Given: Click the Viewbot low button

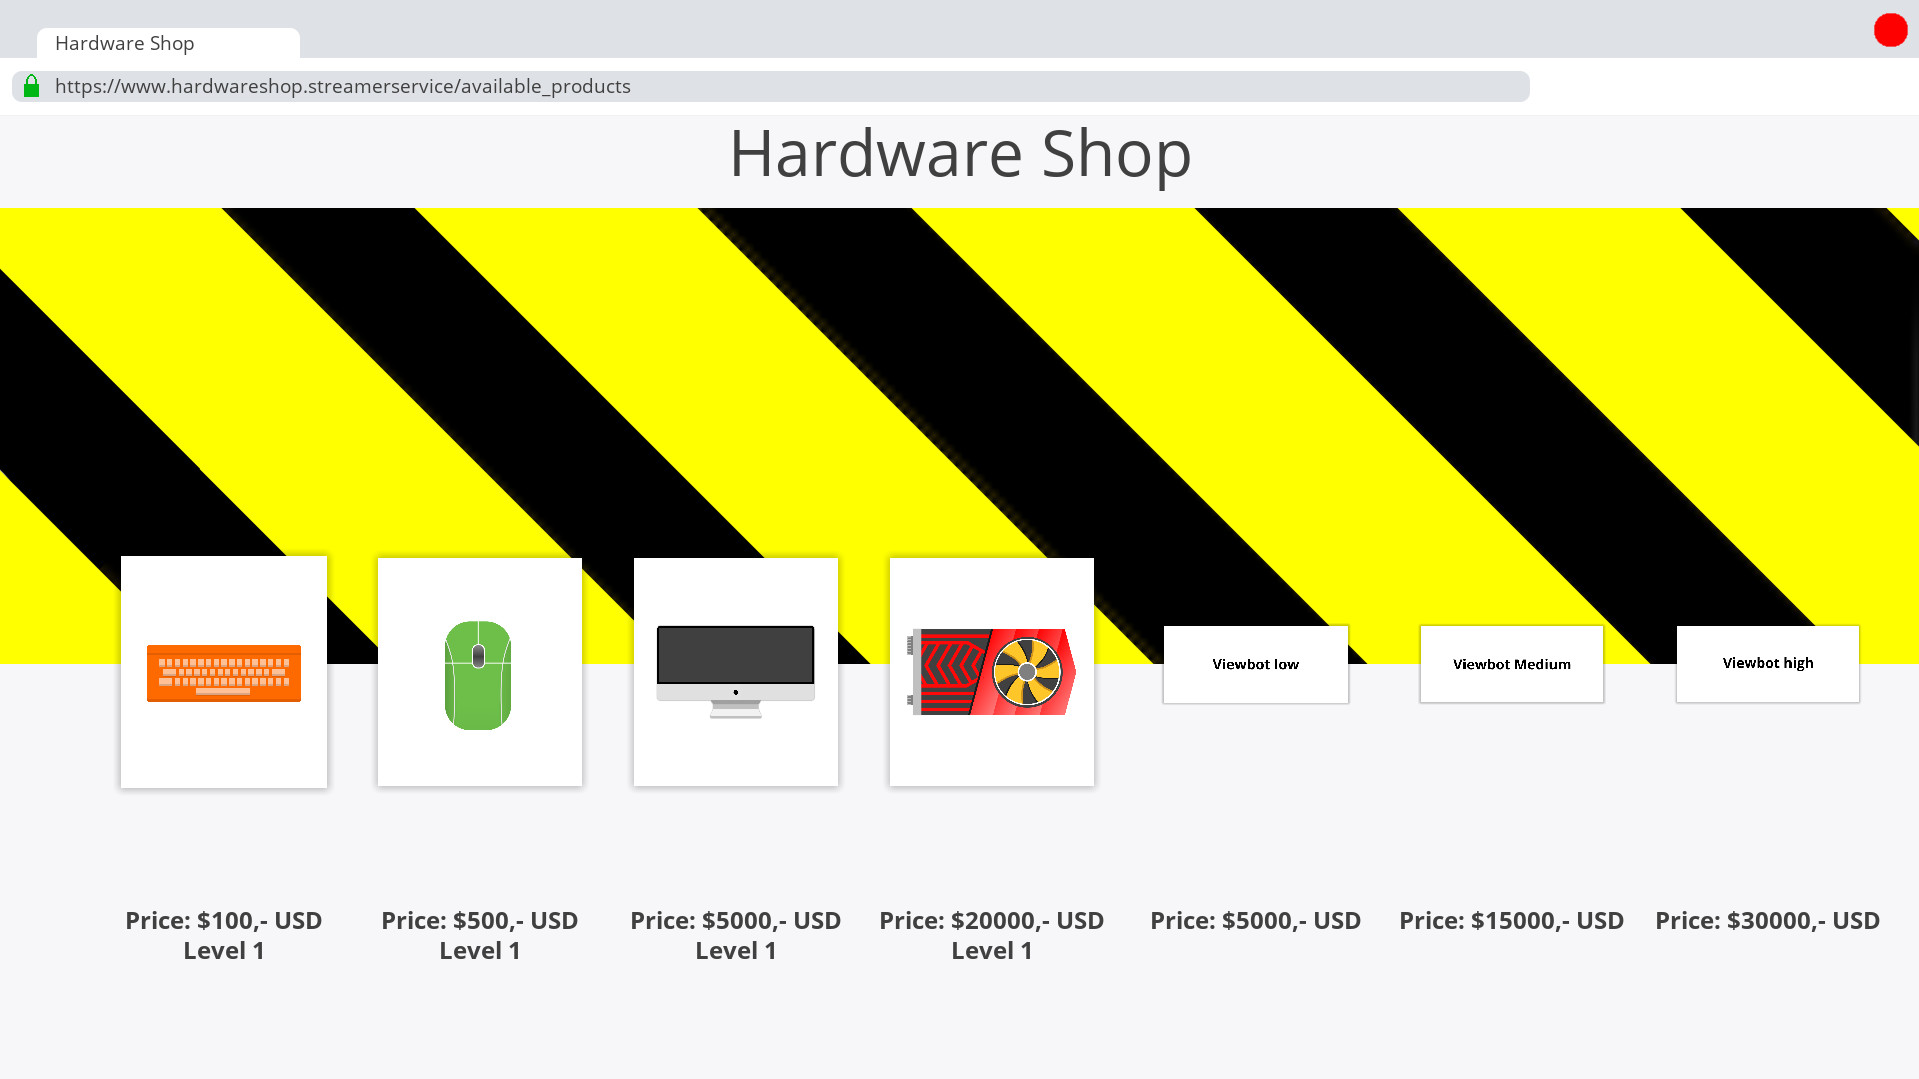Looking at the screenshot, I should (1255, 664).
